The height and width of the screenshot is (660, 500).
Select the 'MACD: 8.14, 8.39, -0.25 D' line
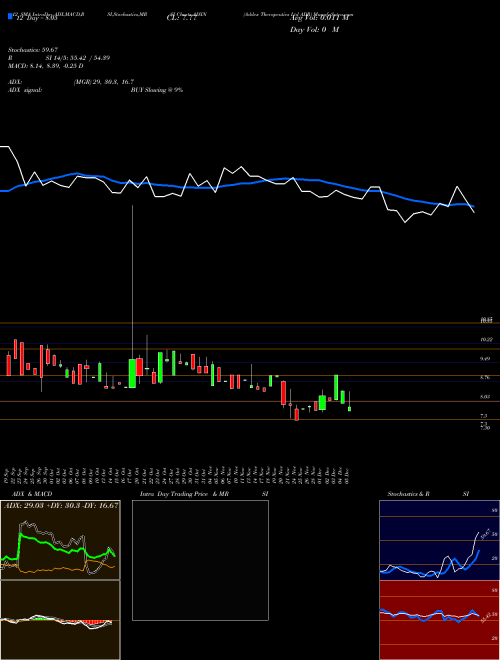45,66
